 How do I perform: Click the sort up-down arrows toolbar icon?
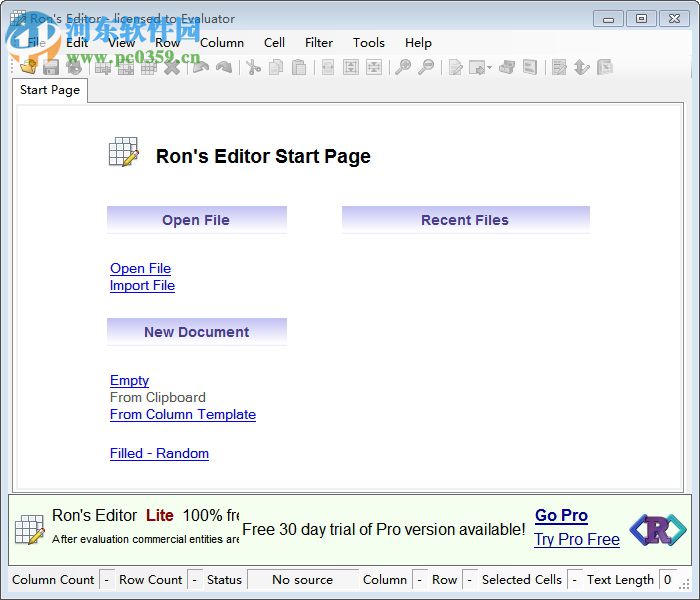click(582, 67)
